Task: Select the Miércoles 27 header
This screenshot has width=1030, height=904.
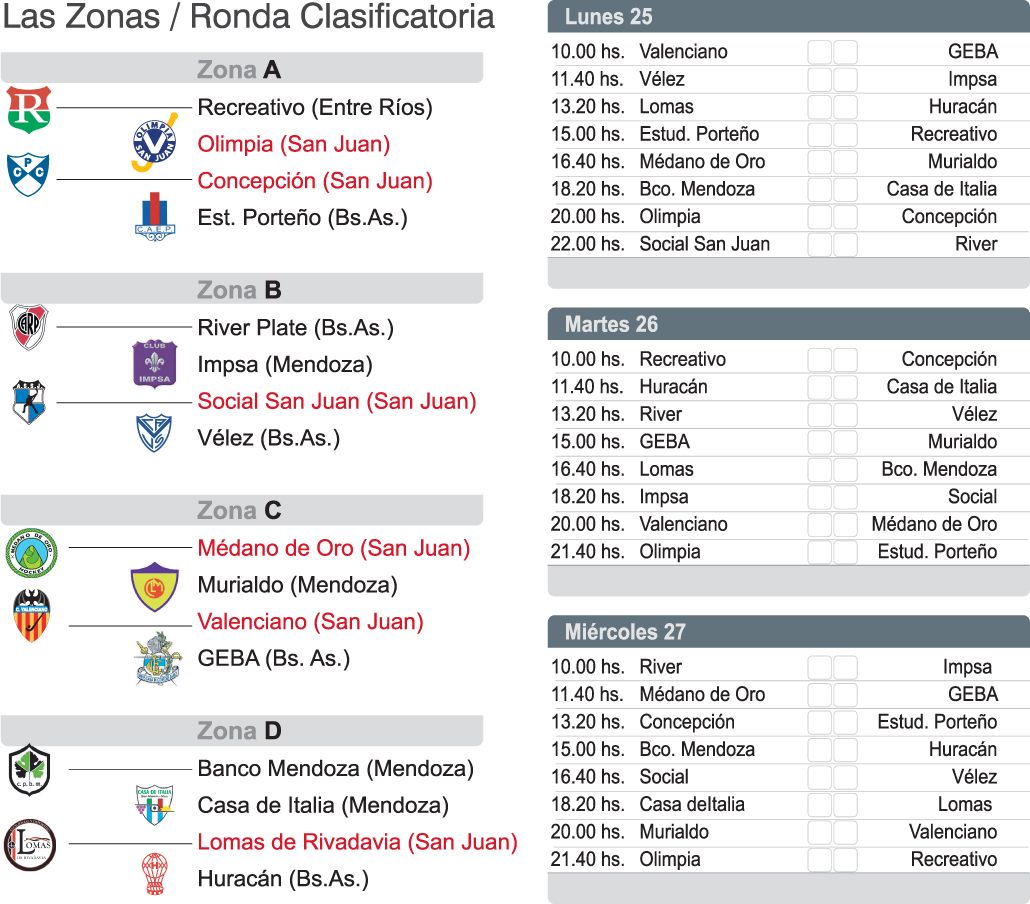Action: [788, 632]
